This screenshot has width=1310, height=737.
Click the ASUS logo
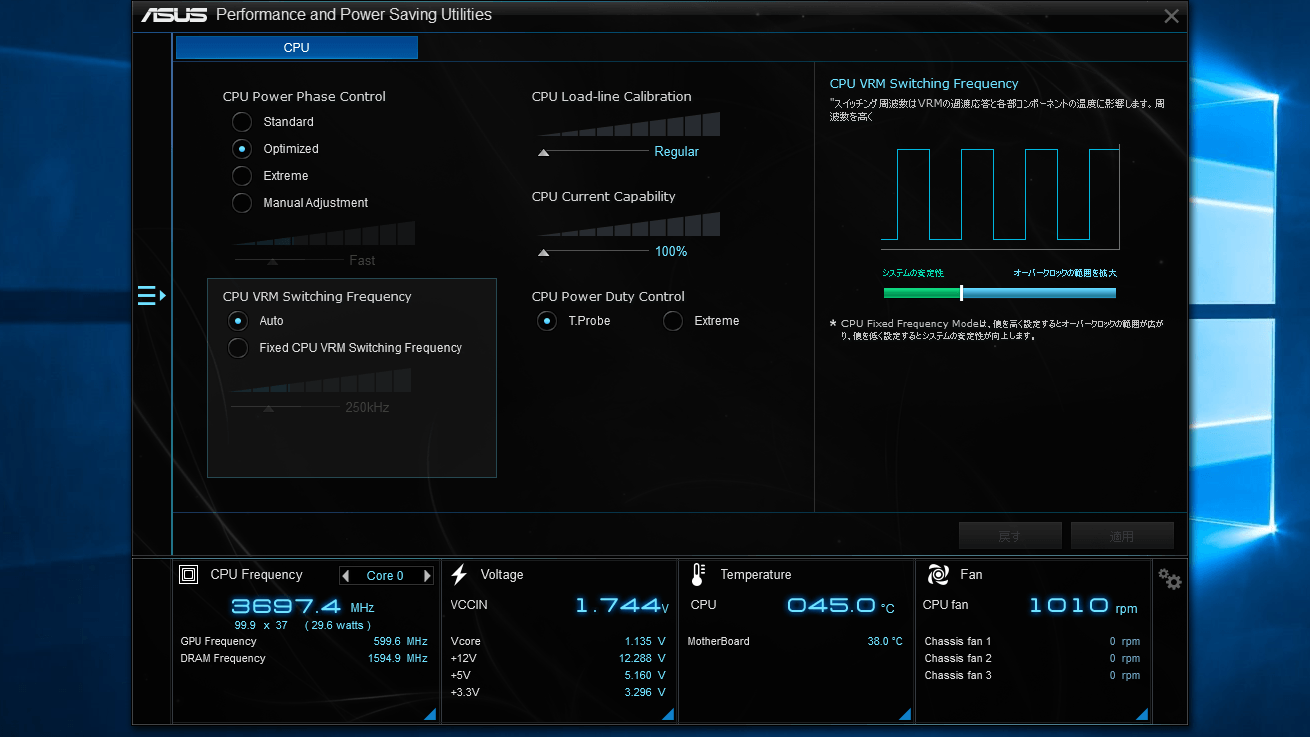click(174, 15)
